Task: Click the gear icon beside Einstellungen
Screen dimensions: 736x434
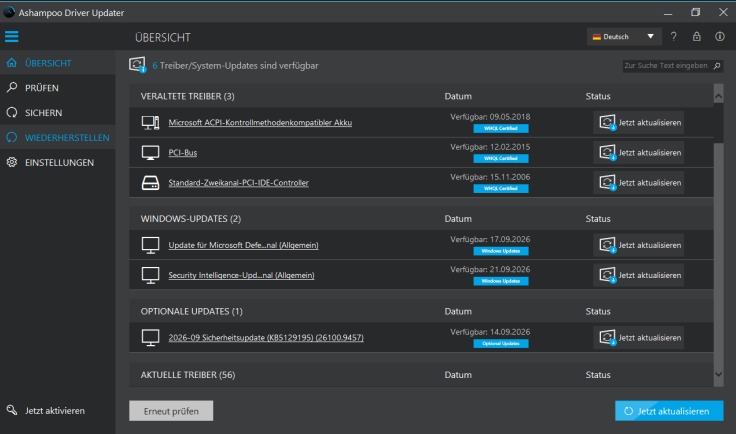Action: [12, 162]
